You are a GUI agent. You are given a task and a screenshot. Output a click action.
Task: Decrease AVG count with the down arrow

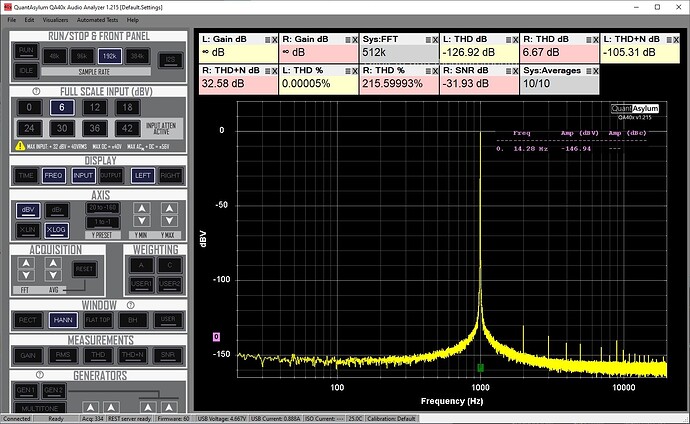point(53,275)
